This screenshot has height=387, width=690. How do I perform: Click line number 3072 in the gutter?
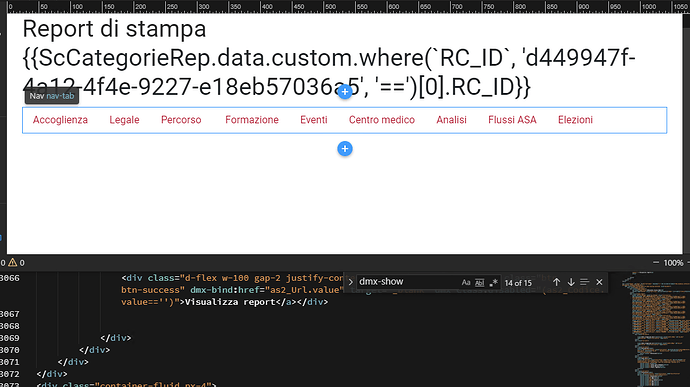point(10,374)
